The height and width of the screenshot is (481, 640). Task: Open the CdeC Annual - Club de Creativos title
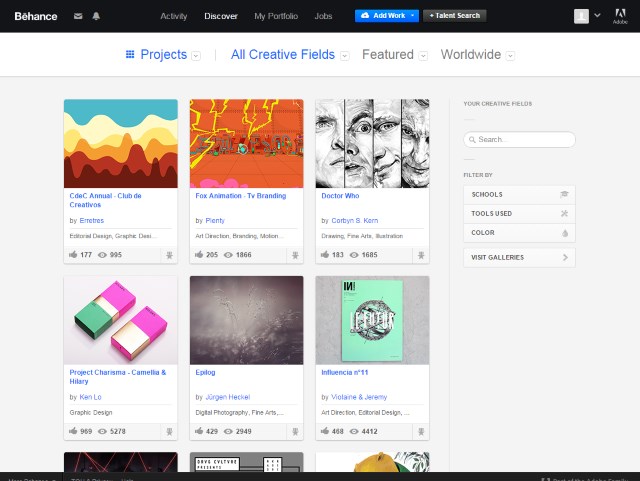click(x=105, y=200)
